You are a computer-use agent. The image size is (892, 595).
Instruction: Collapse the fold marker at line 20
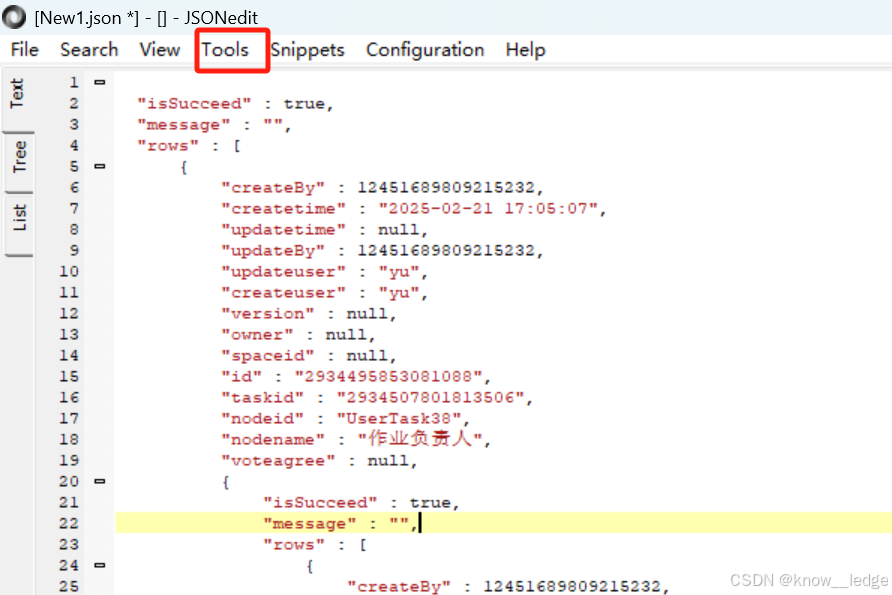click(100, 481)
